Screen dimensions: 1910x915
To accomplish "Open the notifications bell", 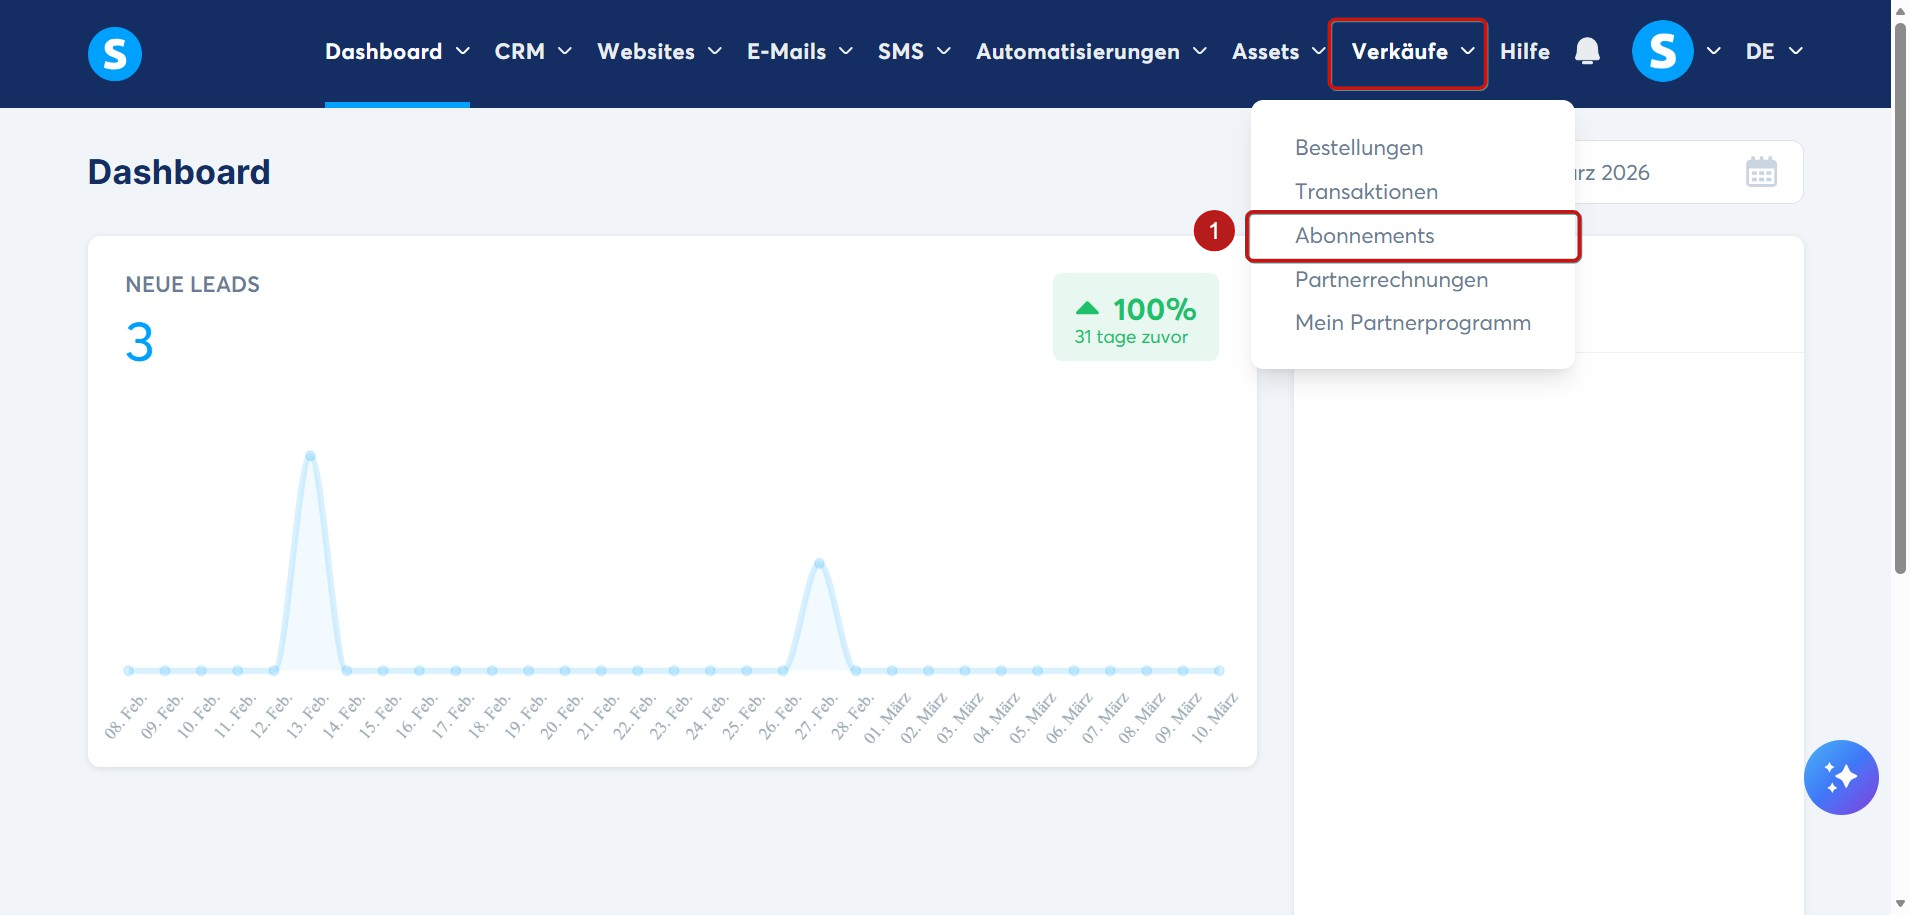I will tap(1587, 51).
